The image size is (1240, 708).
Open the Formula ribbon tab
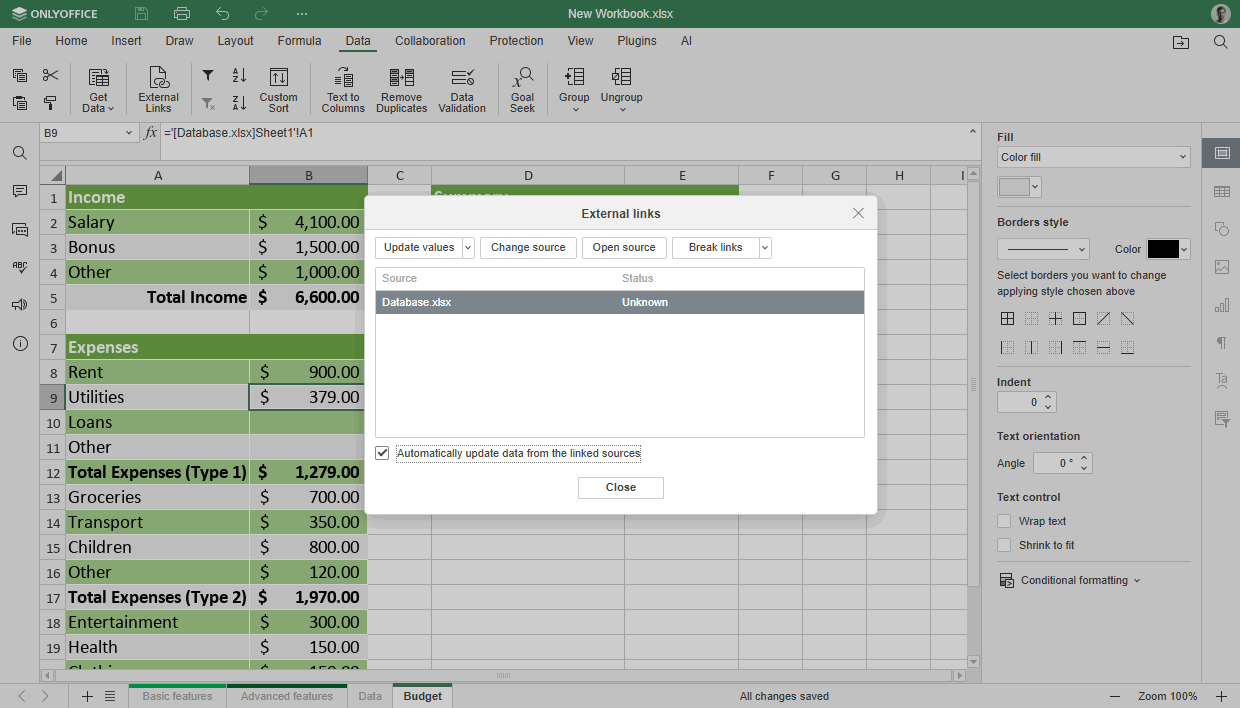tap(299, 41)
